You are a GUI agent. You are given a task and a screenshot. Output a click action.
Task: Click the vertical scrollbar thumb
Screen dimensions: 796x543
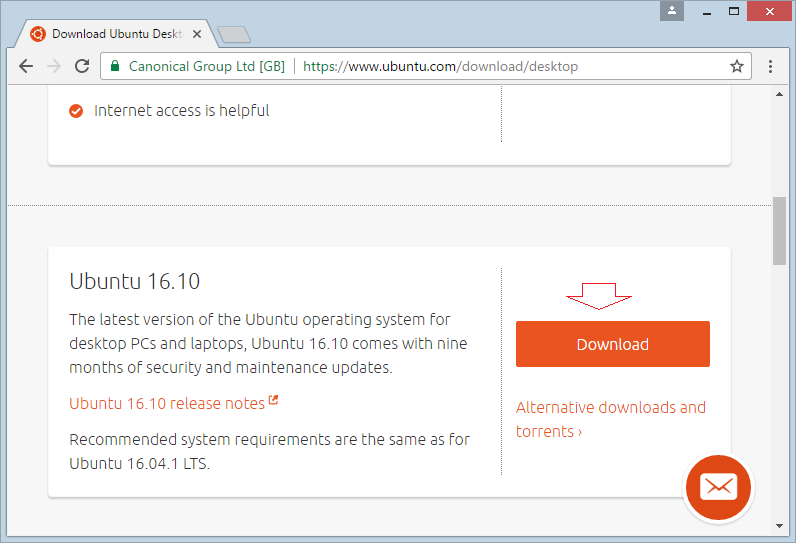pyautogui.click(x=779, y=231)
